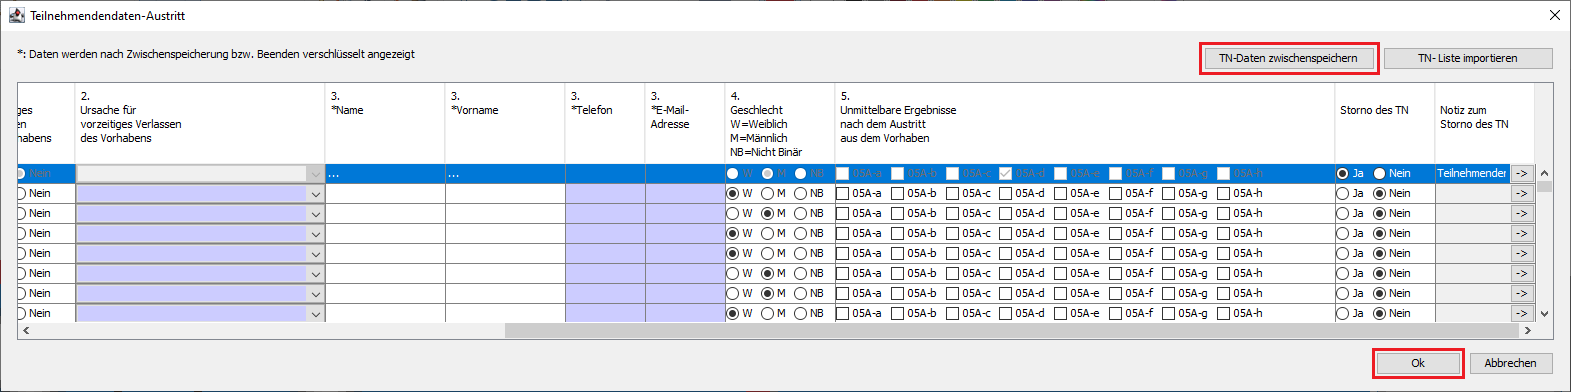
Task: Click the vertical scrollbar up arrow
Action: pos(1544,173)
